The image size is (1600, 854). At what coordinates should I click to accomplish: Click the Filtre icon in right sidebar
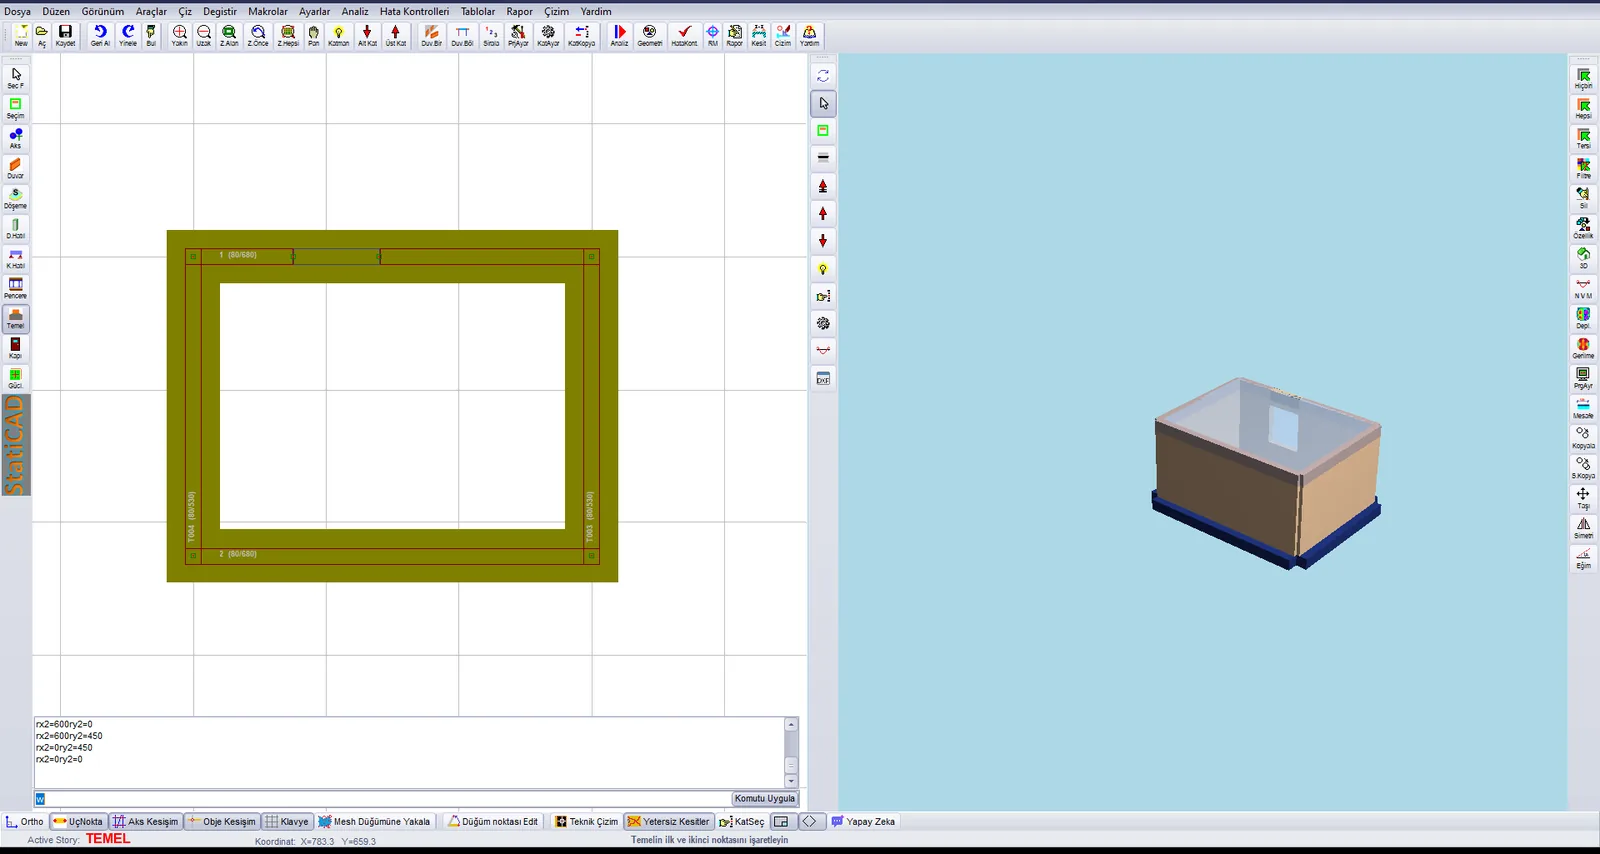click(1583, 168)
